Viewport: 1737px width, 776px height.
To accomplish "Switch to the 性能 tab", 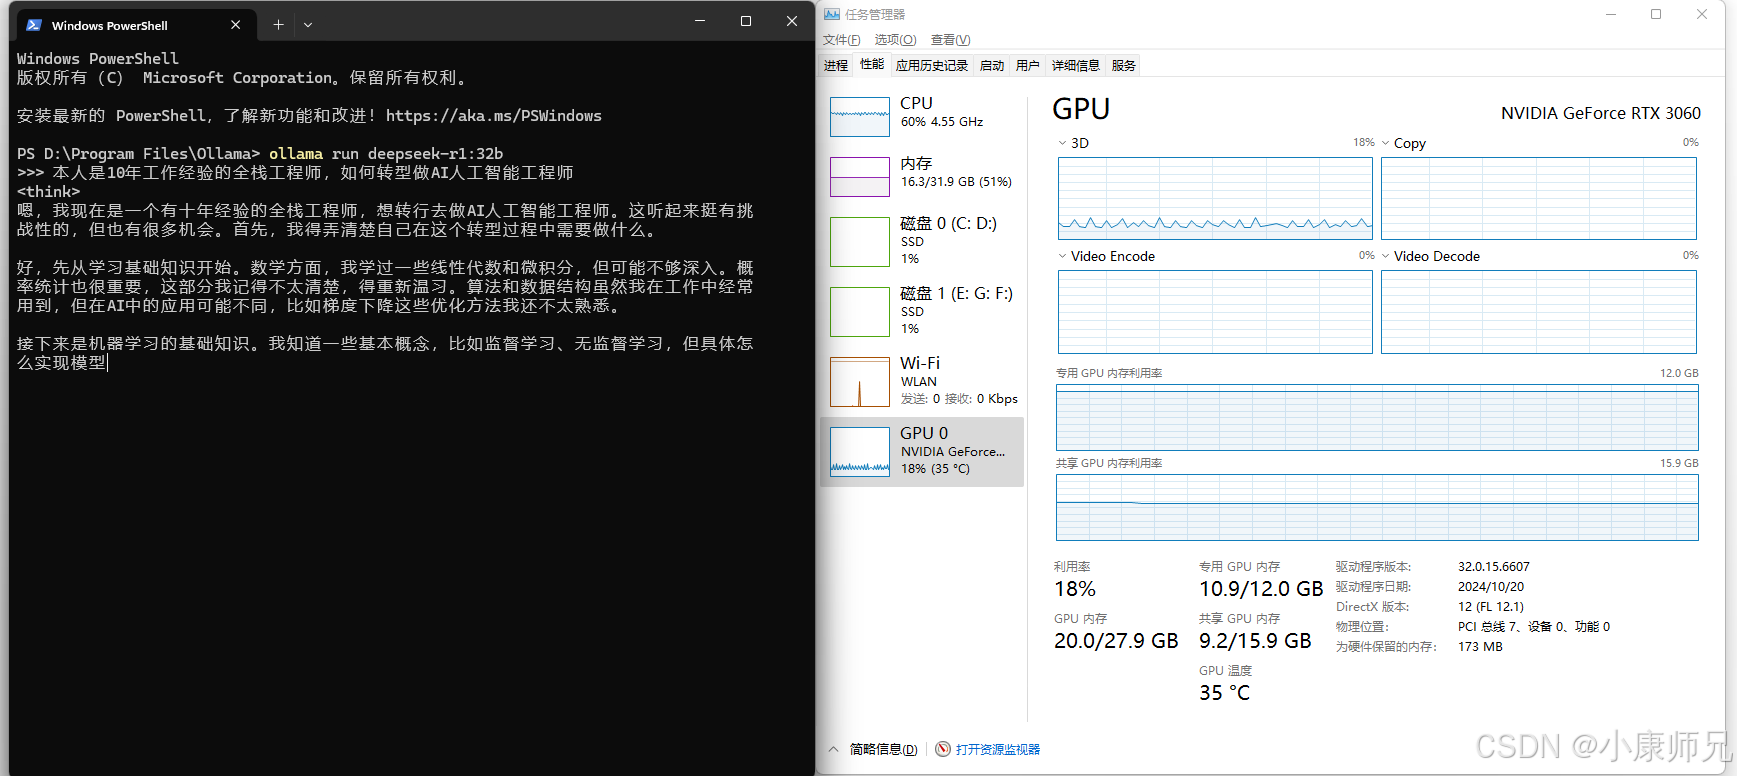I will point(872,64).
